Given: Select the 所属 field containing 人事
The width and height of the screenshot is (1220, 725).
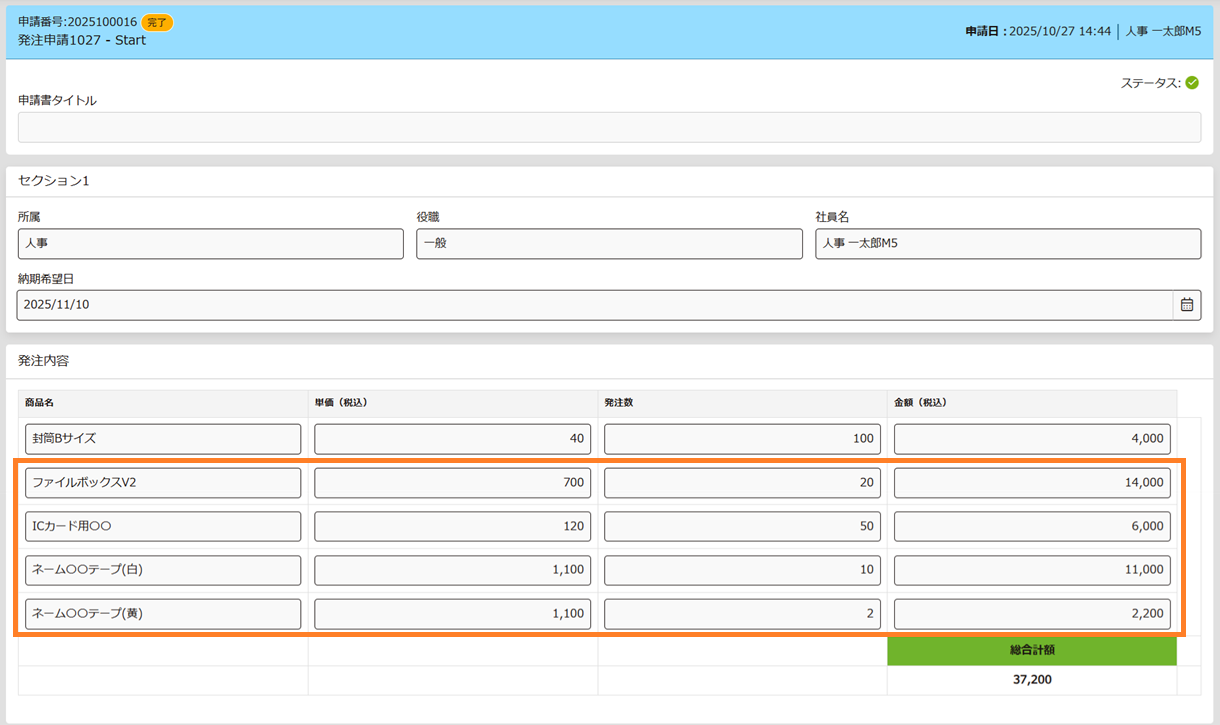Looking at the screenshot, I should tap(211, 244).
